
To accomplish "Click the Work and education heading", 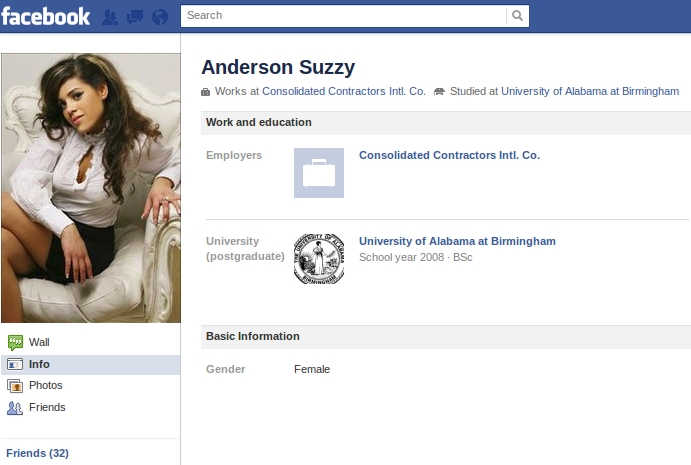I will coord(259,123).
